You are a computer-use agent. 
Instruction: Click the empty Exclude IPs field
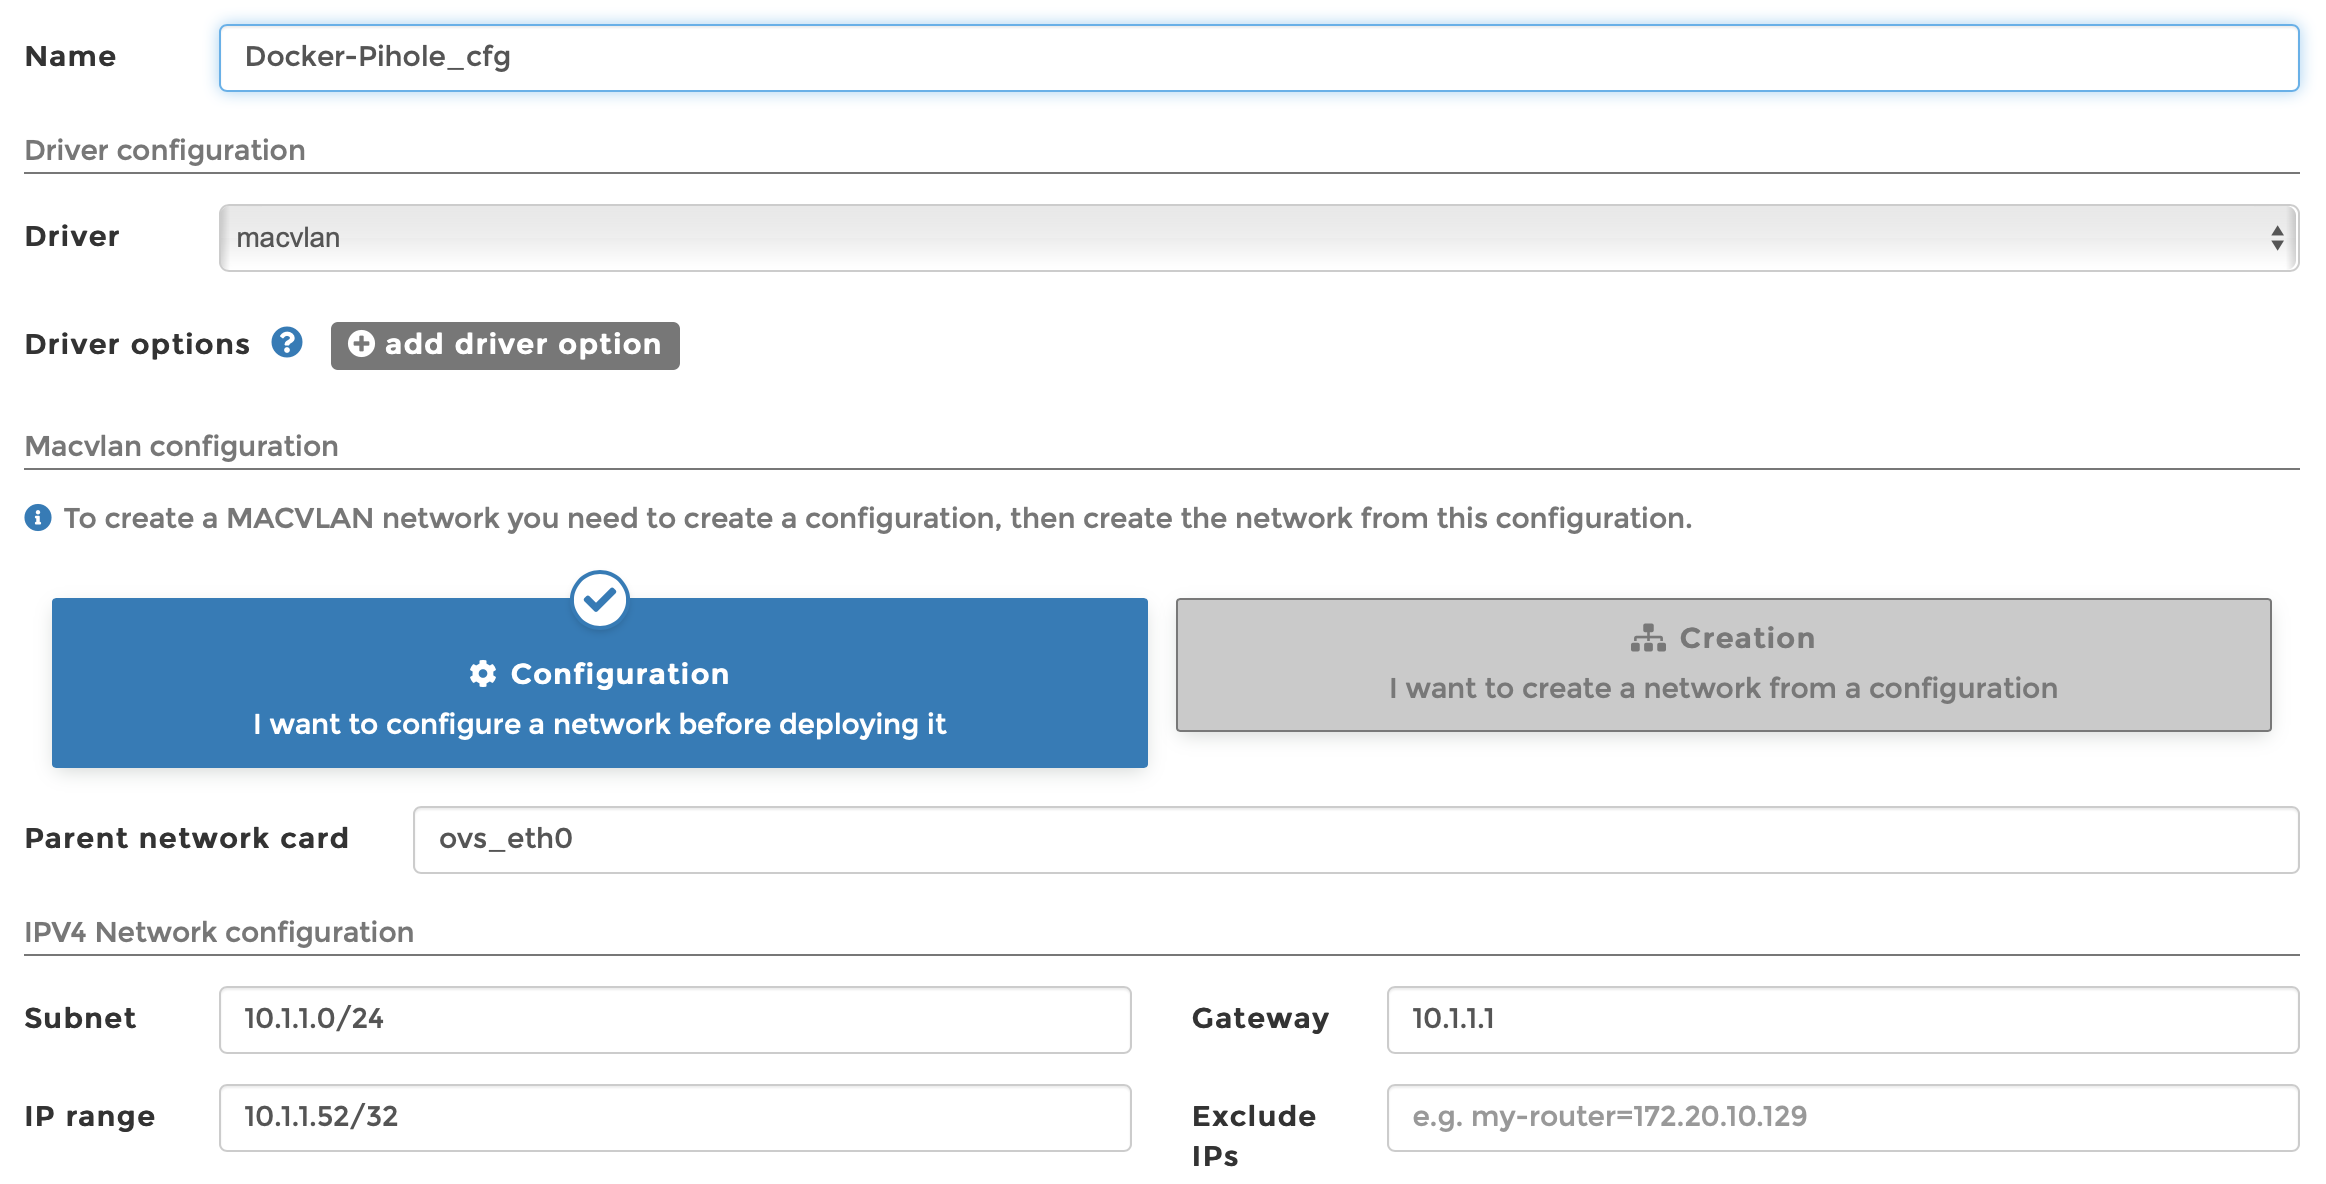pos(1842,1118)
